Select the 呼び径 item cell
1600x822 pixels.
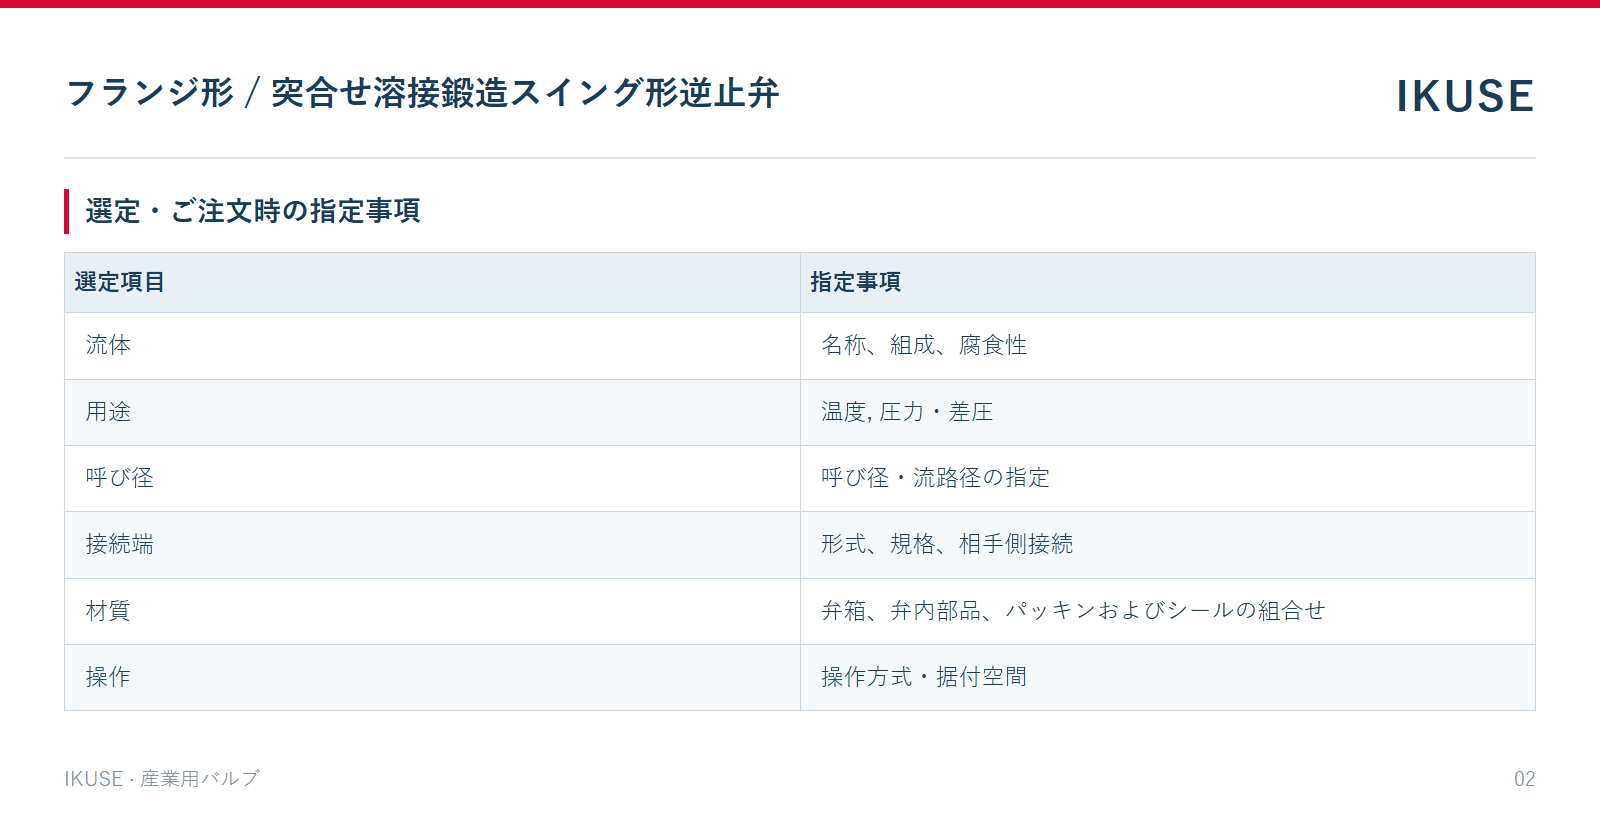click(432, 478)
